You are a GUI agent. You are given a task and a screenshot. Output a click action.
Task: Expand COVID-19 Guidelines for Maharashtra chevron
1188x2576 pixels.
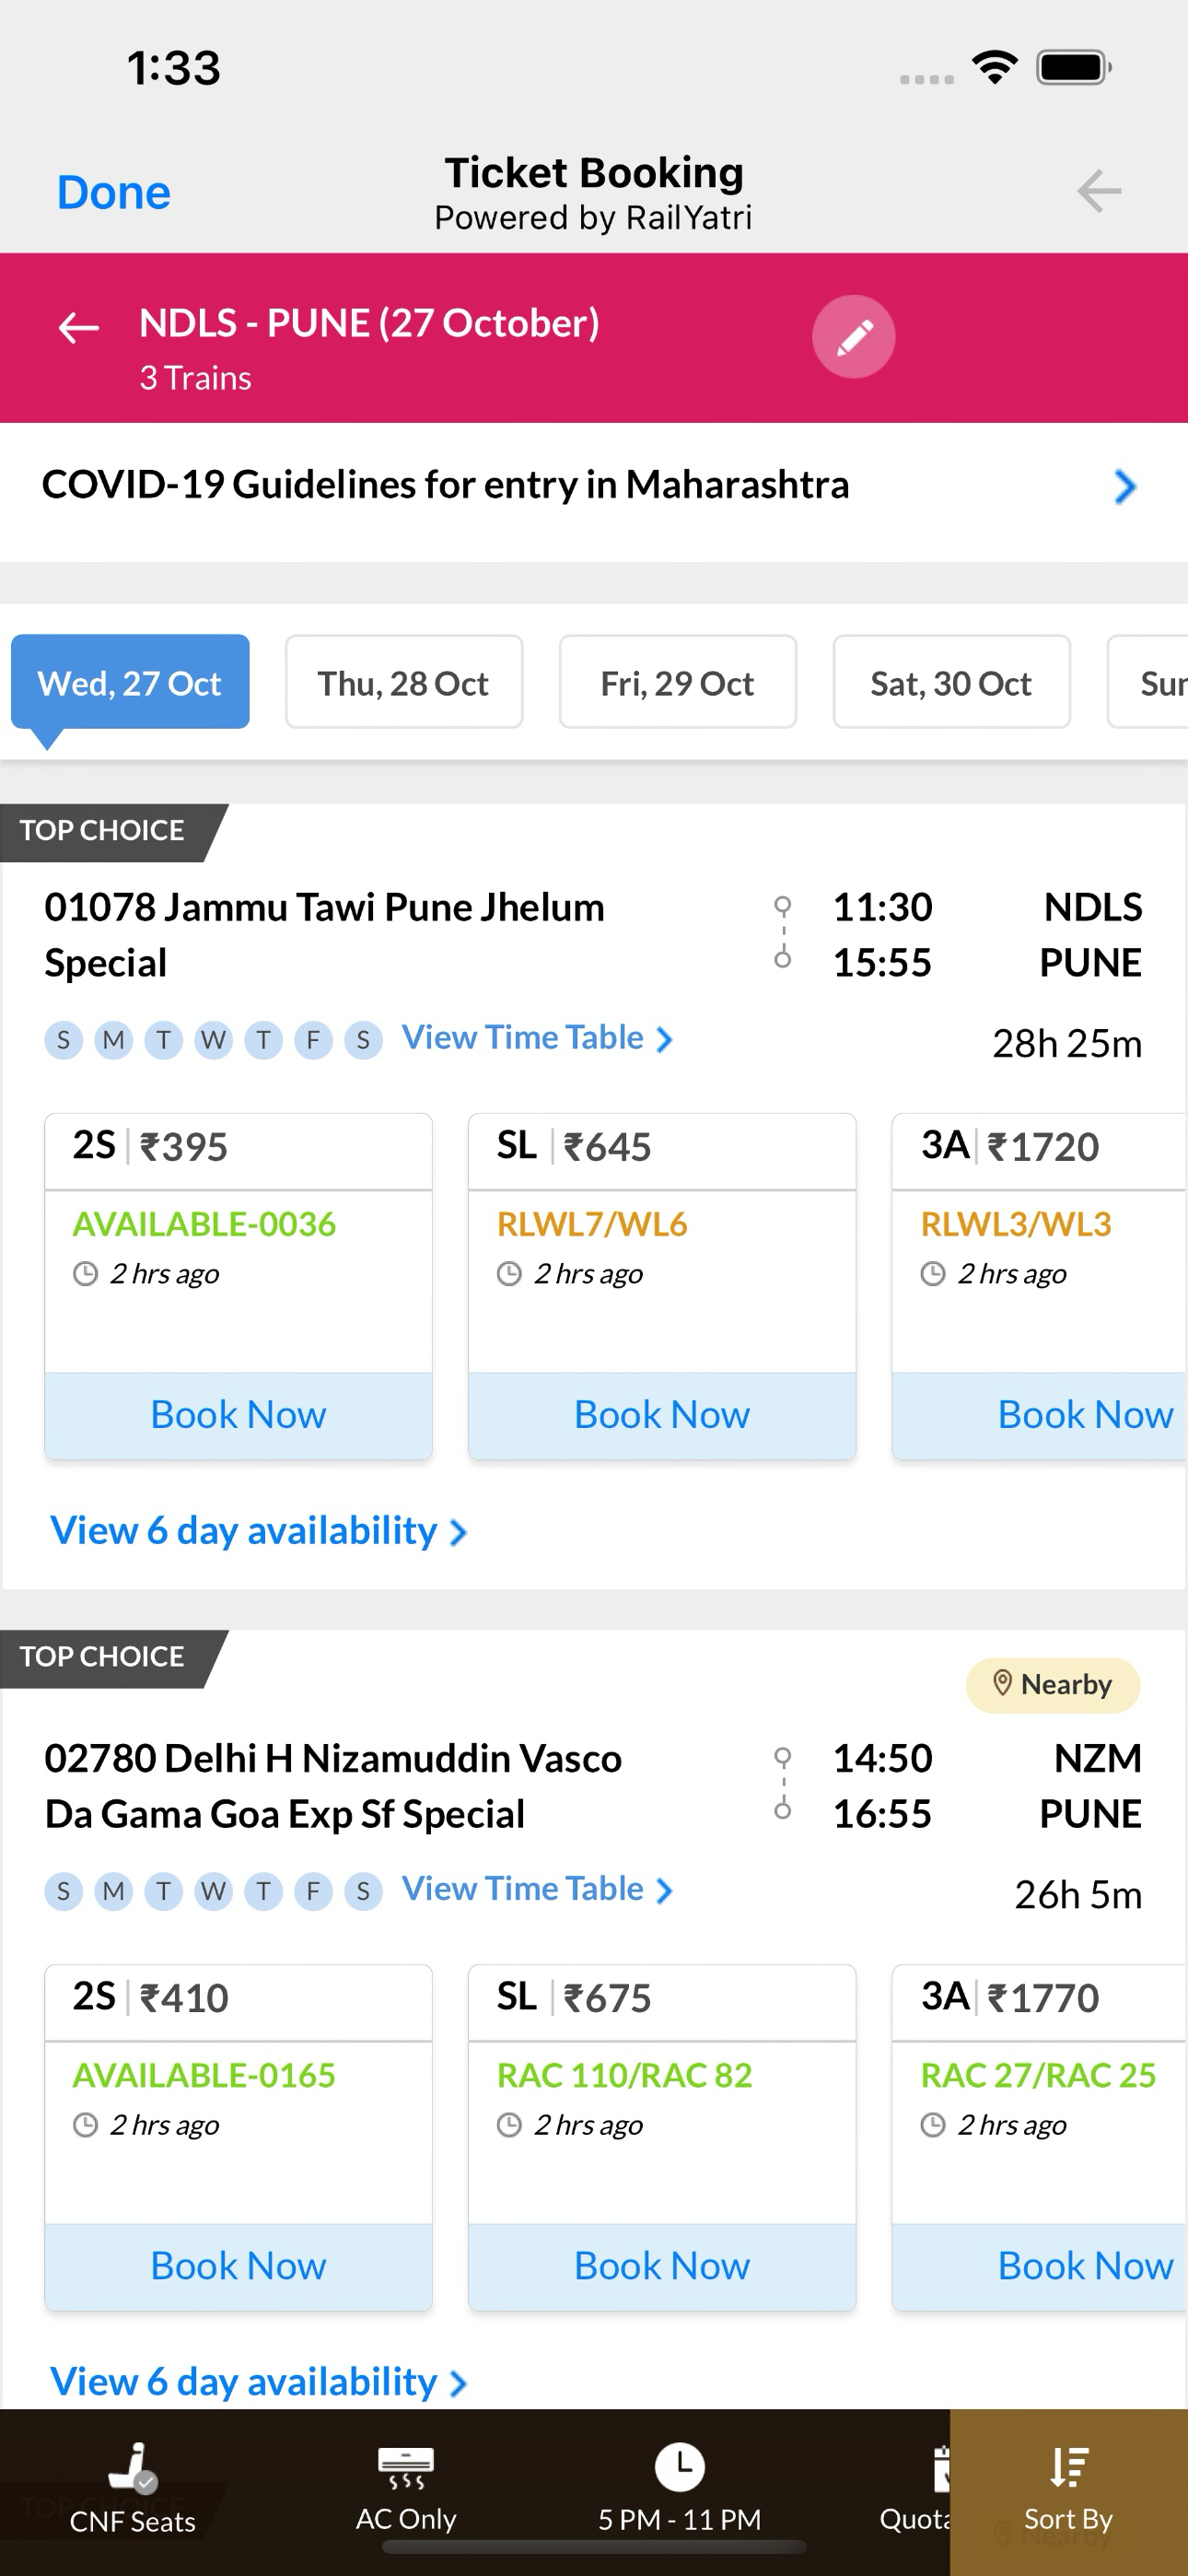click(x=1125, y=486)
